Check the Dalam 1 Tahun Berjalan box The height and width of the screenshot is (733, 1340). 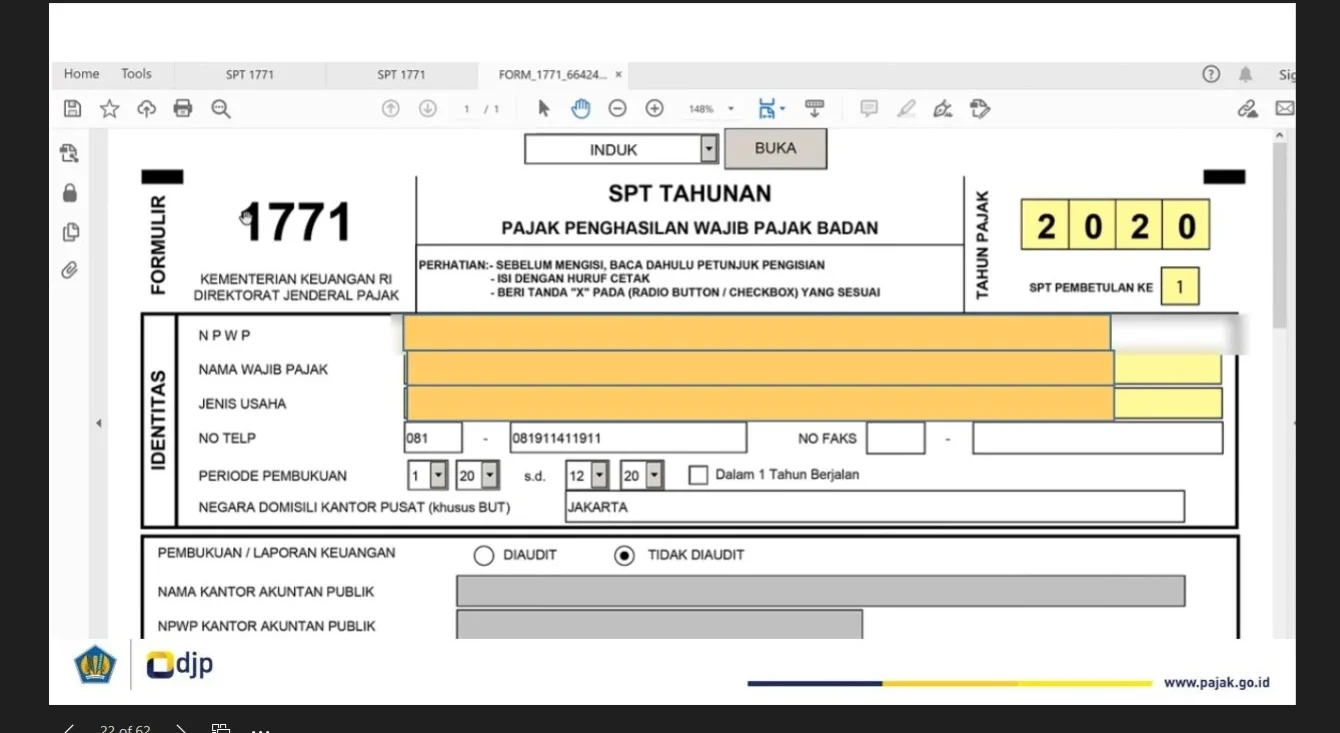click(698, 475)
